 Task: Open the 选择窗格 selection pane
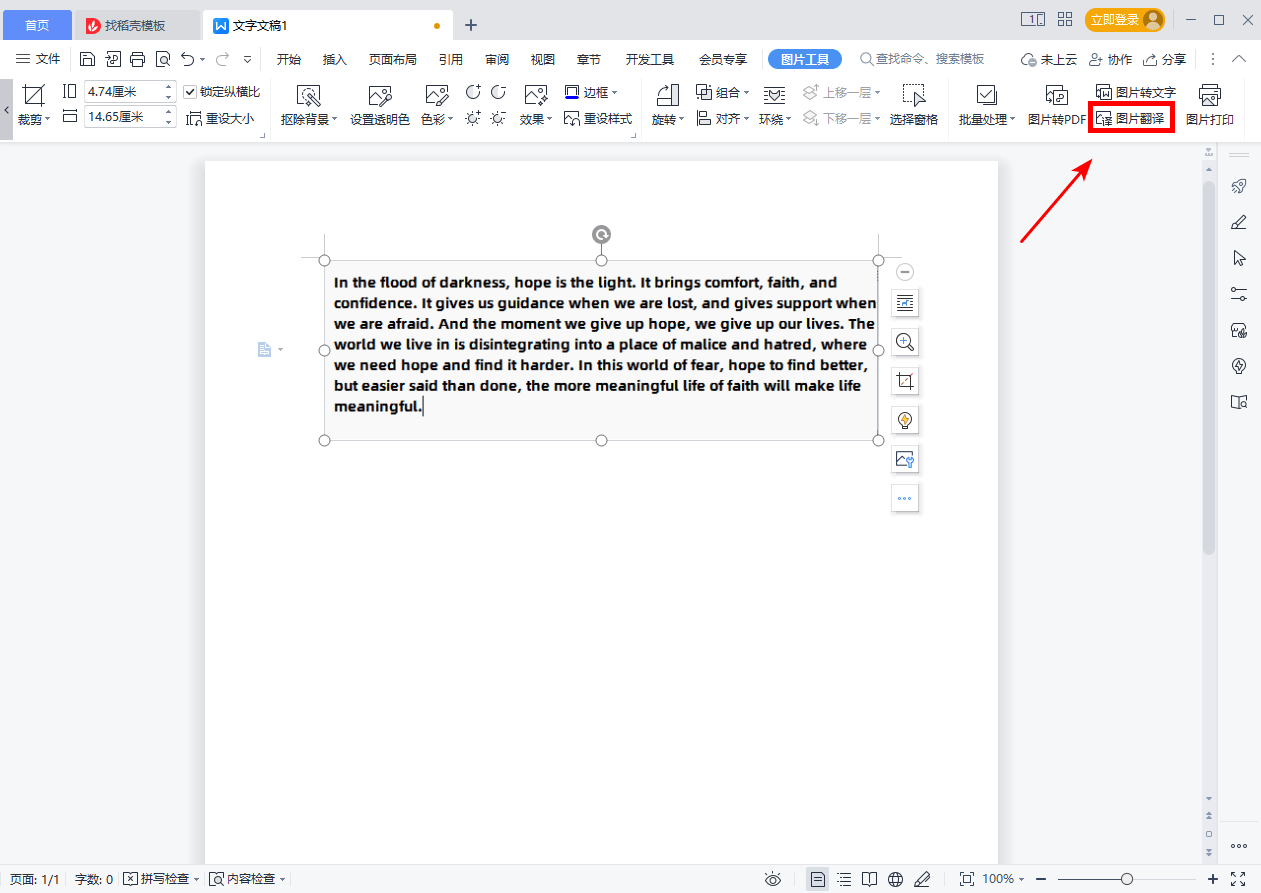tap(913, 105)
